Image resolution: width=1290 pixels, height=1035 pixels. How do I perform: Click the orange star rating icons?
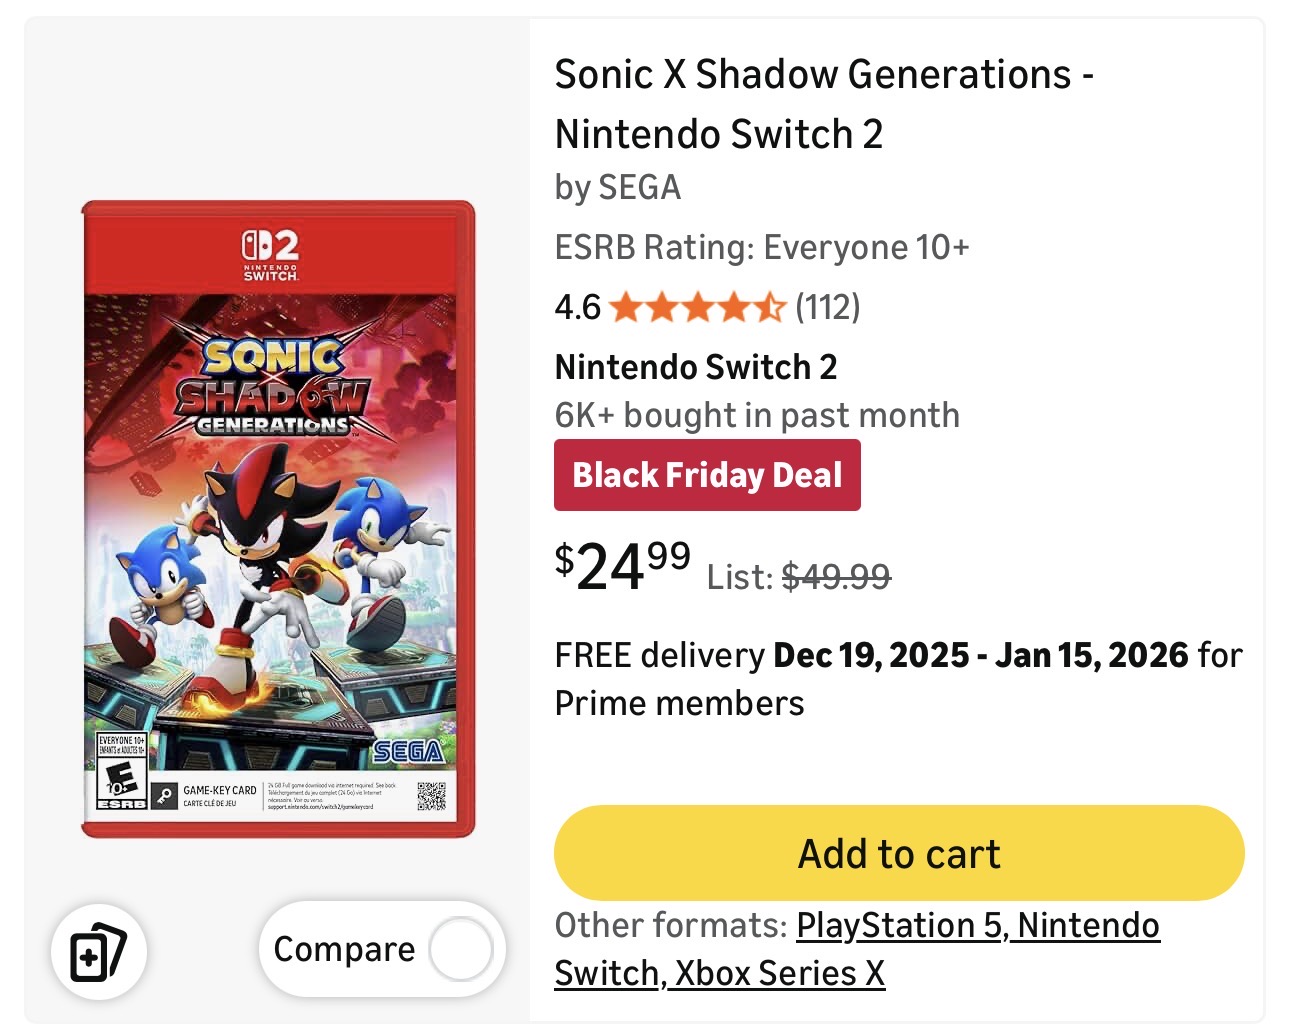click(697, 307)
